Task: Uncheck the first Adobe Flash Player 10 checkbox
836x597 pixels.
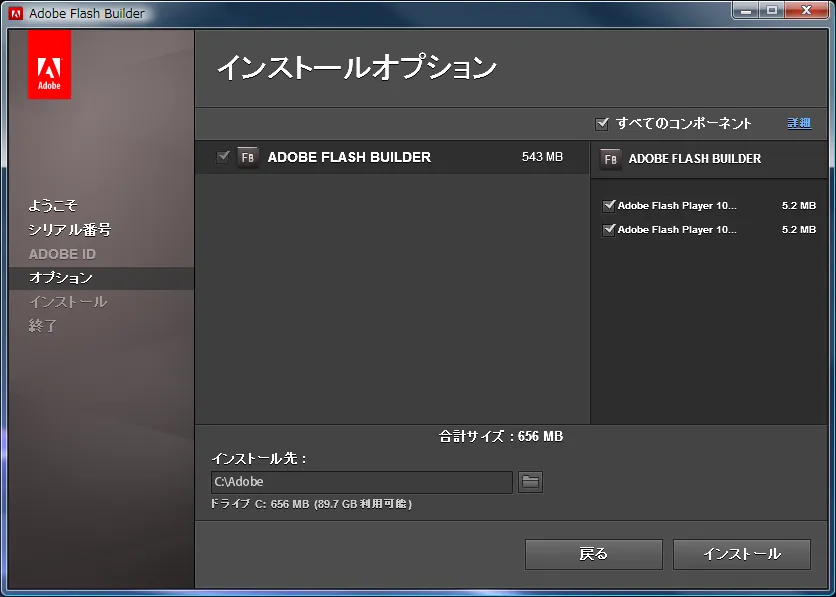Action: tap(608, 206)
